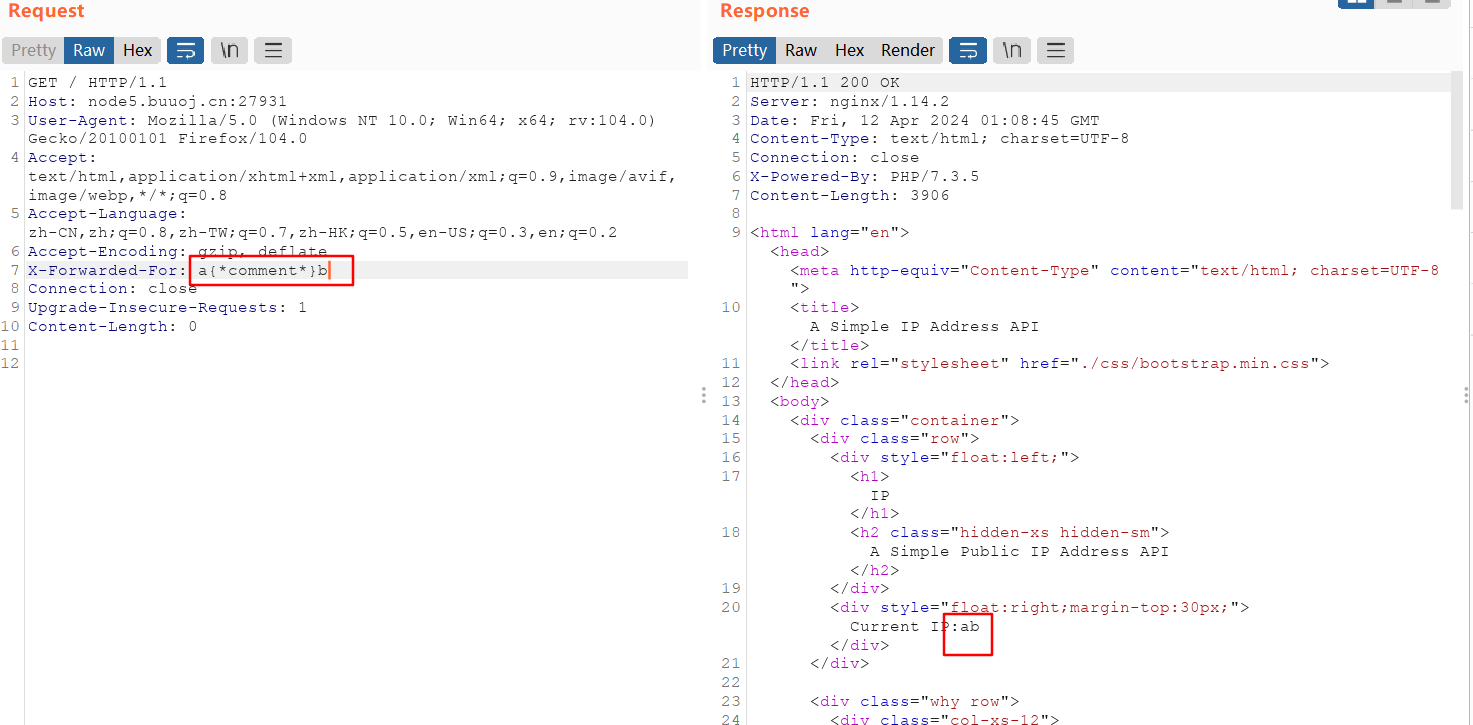Click Connection: close in the Request panel
The image size is (1473, 725).
[112, 289]
